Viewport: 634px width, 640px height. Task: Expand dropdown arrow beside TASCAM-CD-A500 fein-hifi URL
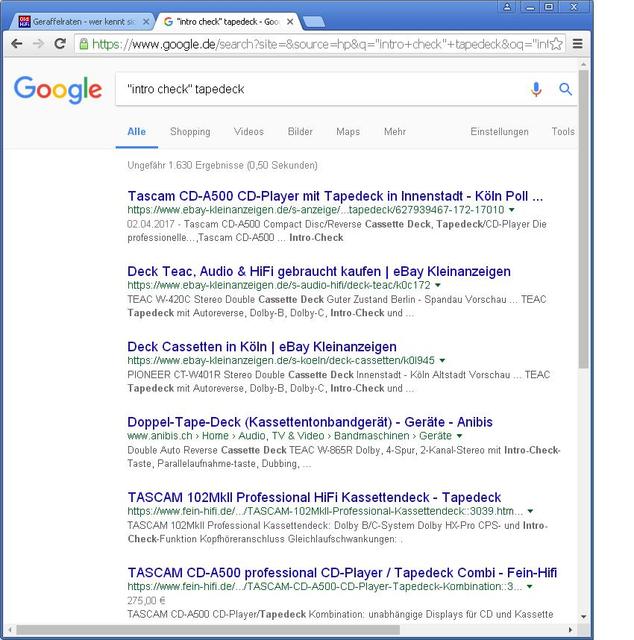coord(529,587)
